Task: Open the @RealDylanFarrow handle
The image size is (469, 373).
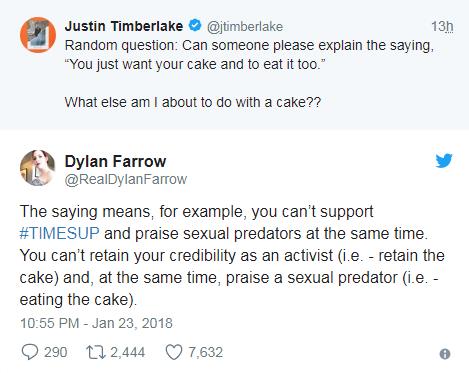Action: (x=126, y=179)
